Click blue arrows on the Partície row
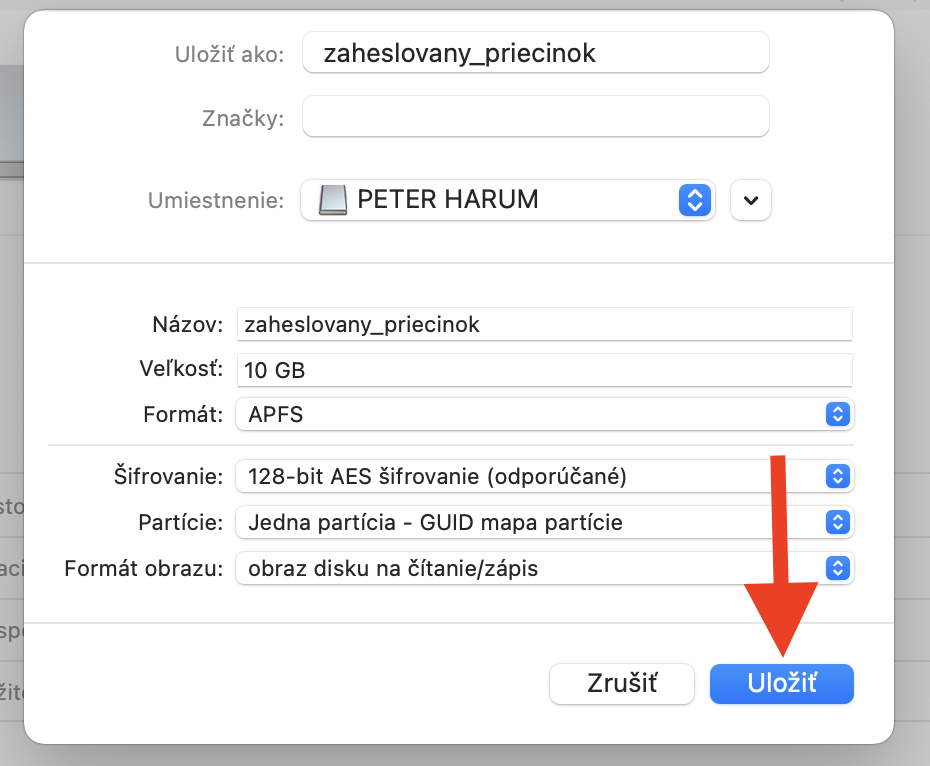The height and width of the screenshot is (766, 930). tap(837, 522)
